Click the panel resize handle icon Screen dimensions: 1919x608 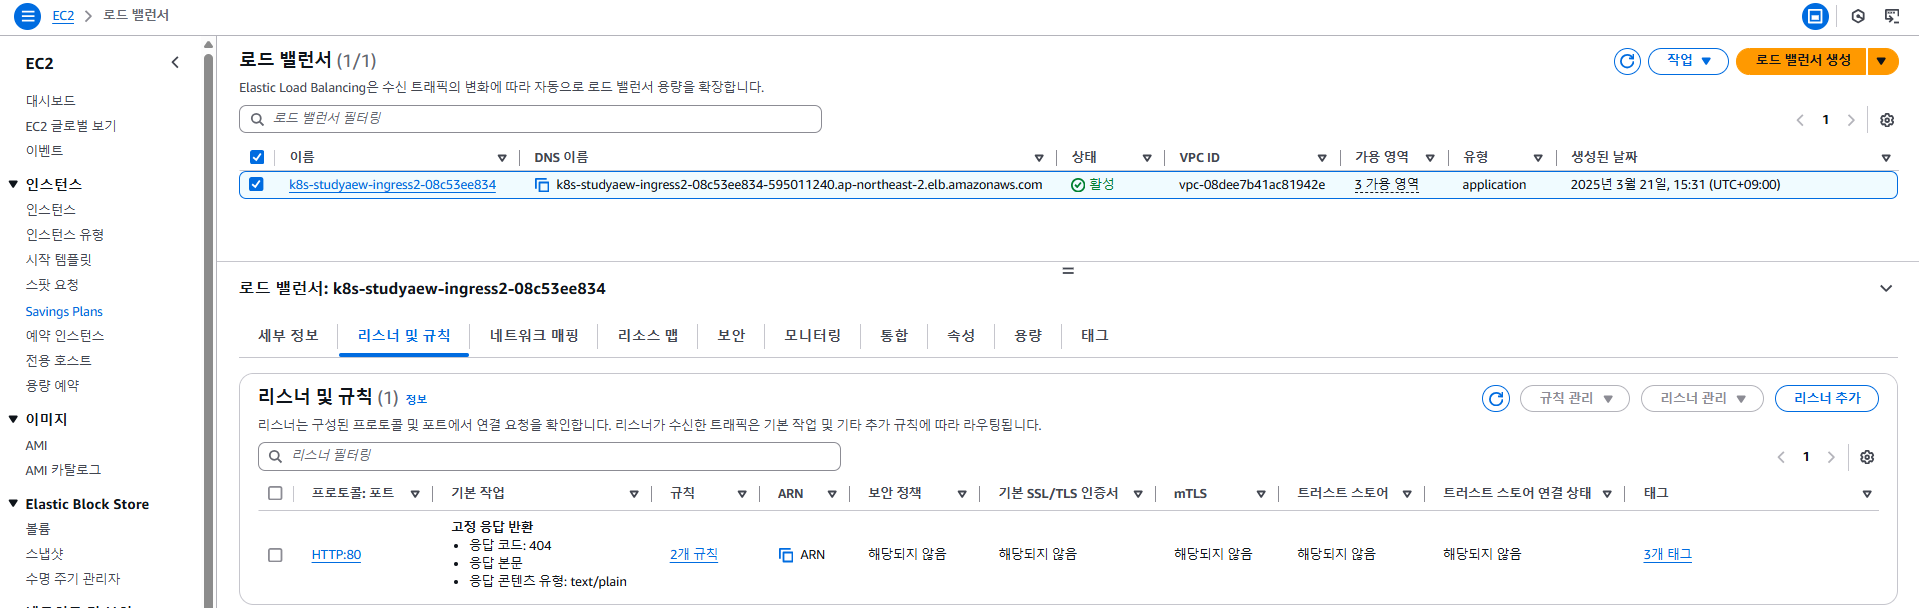tap(1068, 270)
